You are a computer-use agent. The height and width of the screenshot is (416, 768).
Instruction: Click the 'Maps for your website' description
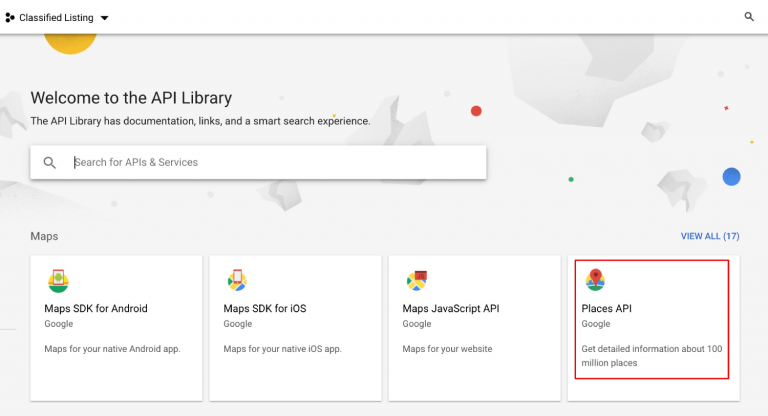click(447, 349)
